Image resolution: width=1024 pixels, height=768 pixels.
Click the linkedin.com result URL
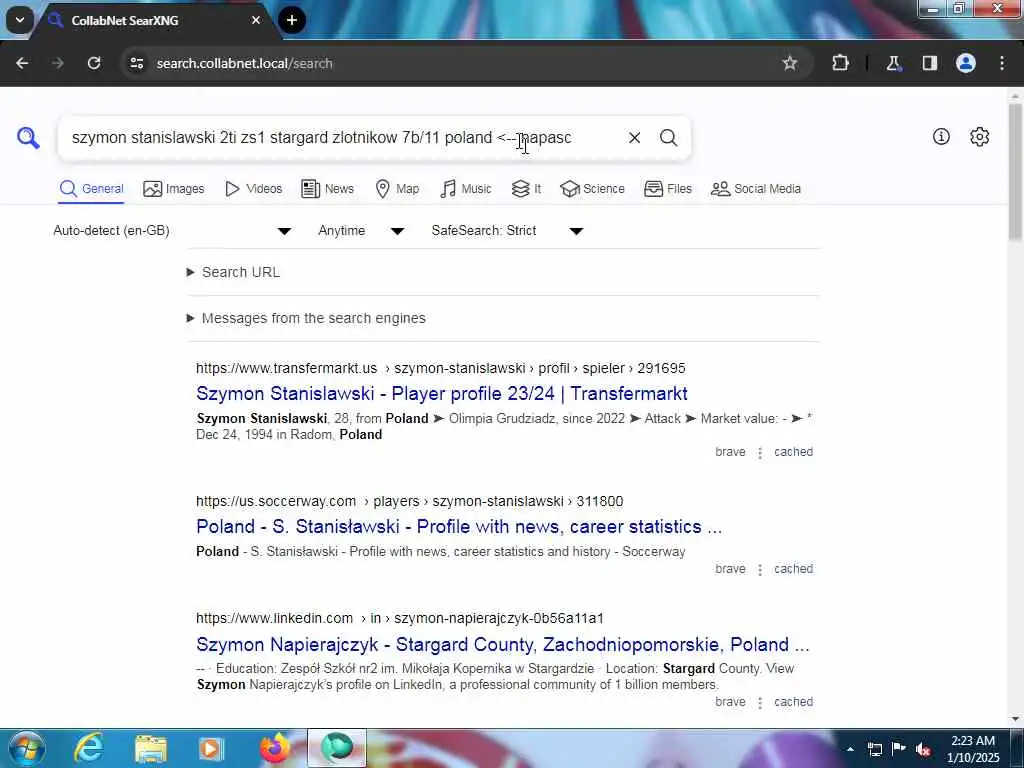pyautogui.click(x=400, y=618)
